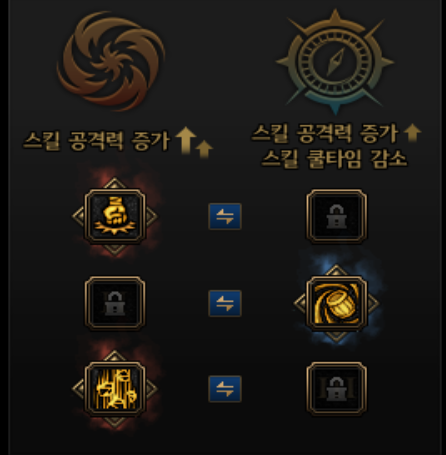Toggle the swap arrows beside barrel skill

[225, 303]
